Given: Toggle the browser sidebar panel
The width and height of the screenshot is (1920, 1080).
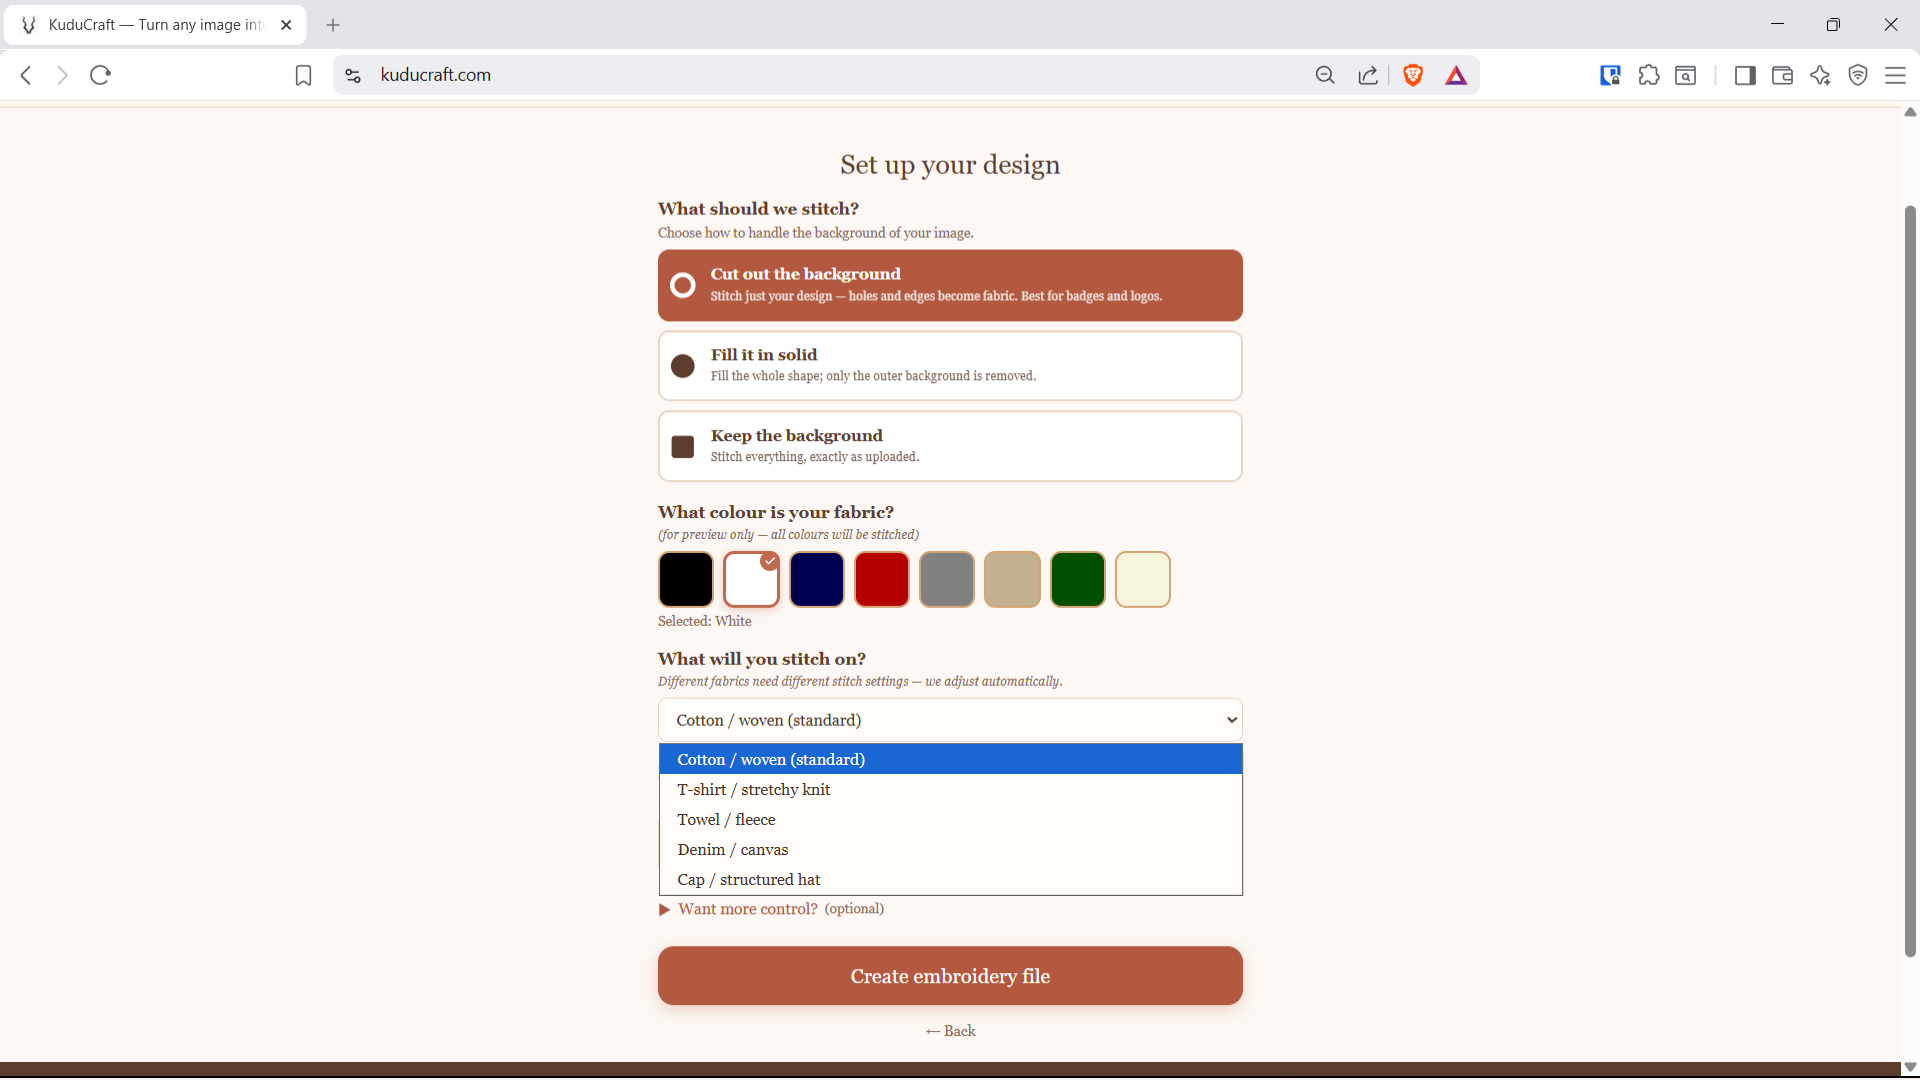Looking at the screenshot, I should pos(1745,75).
